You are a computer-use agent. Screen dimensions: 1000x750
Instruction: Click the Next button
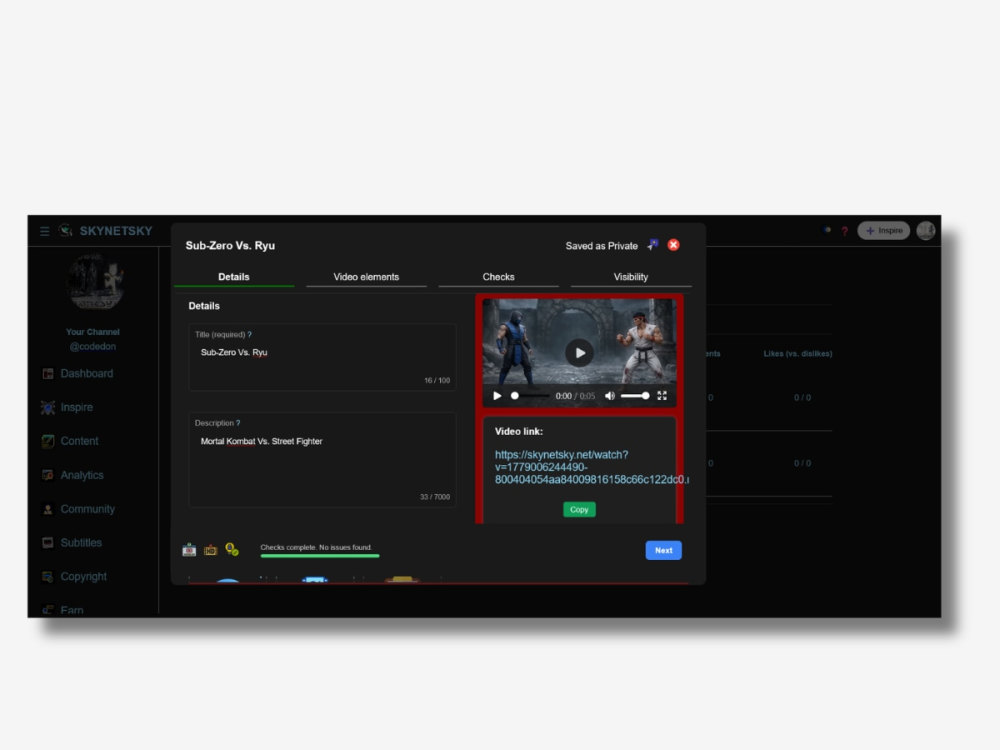[x=663, y=550]
